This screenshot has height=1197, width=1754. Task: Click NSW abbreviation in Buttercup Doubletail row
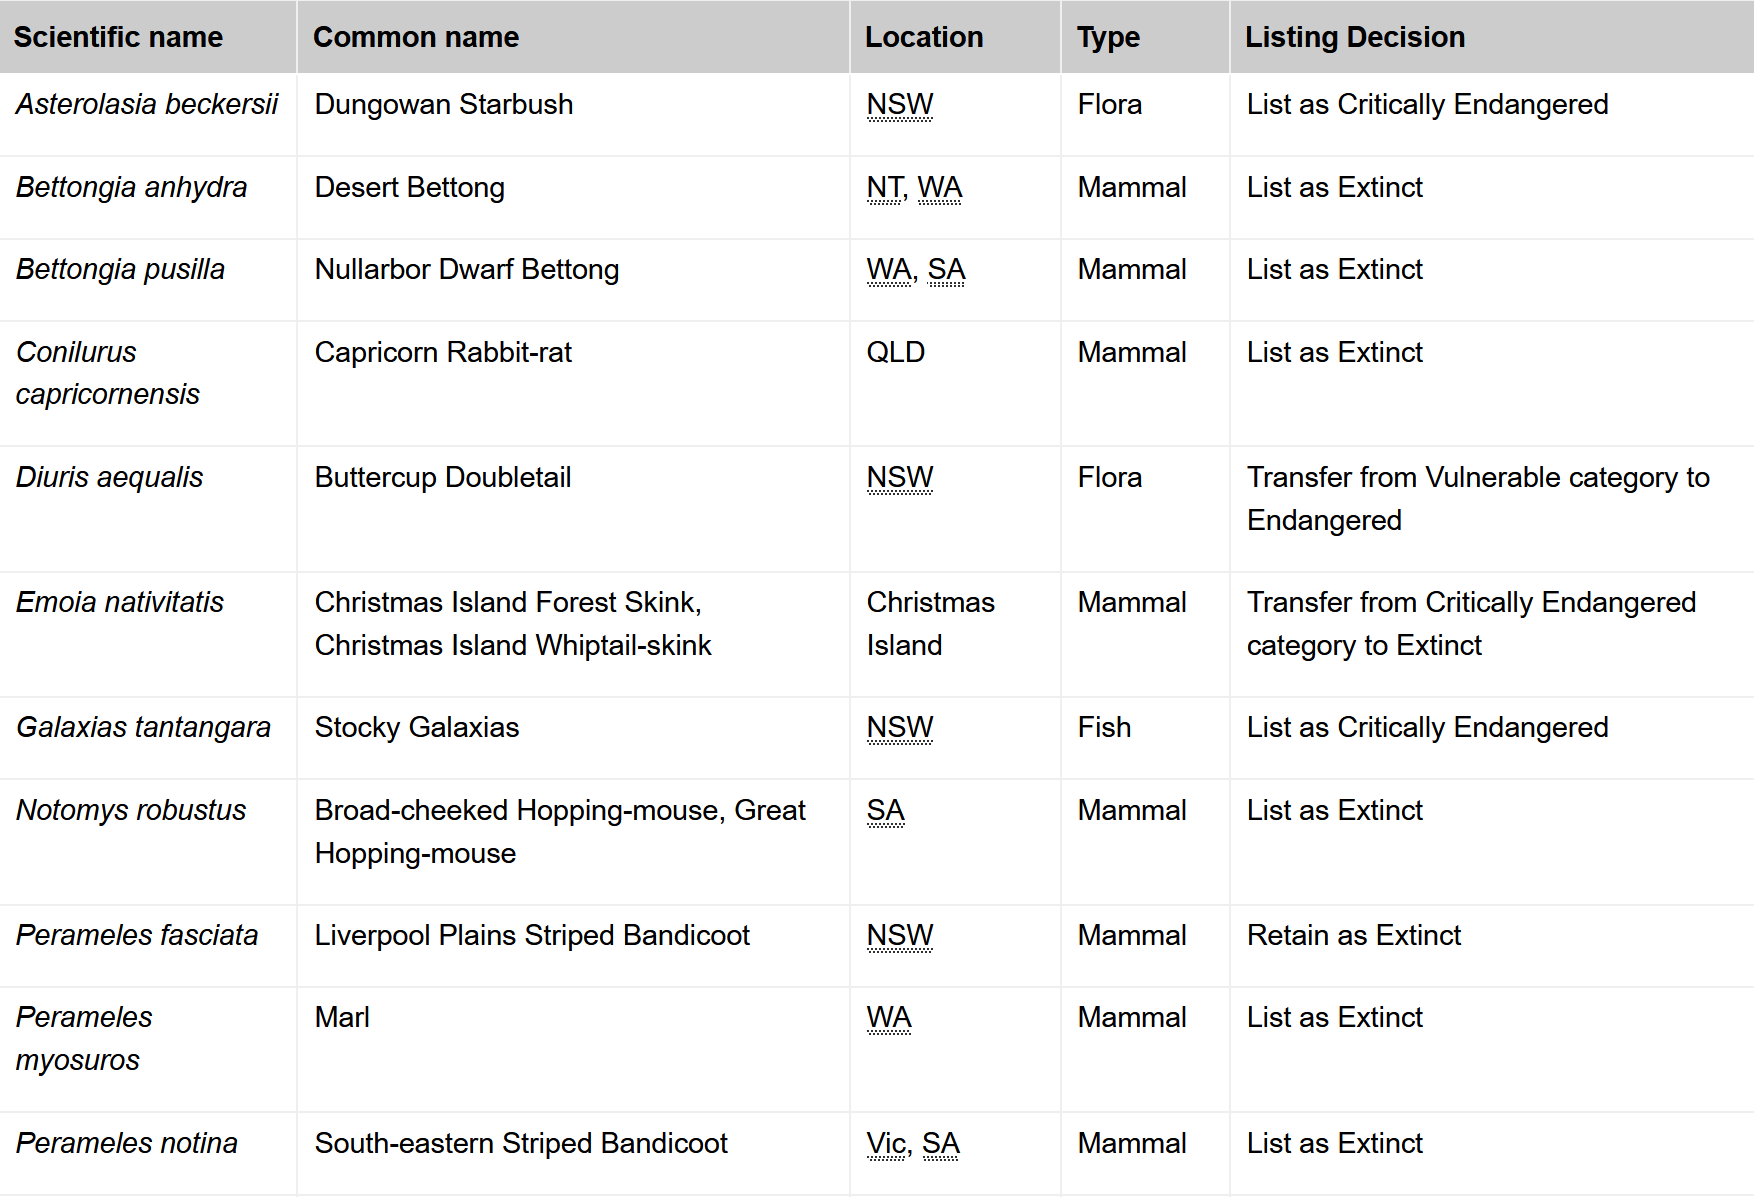(x=899, y=477)
